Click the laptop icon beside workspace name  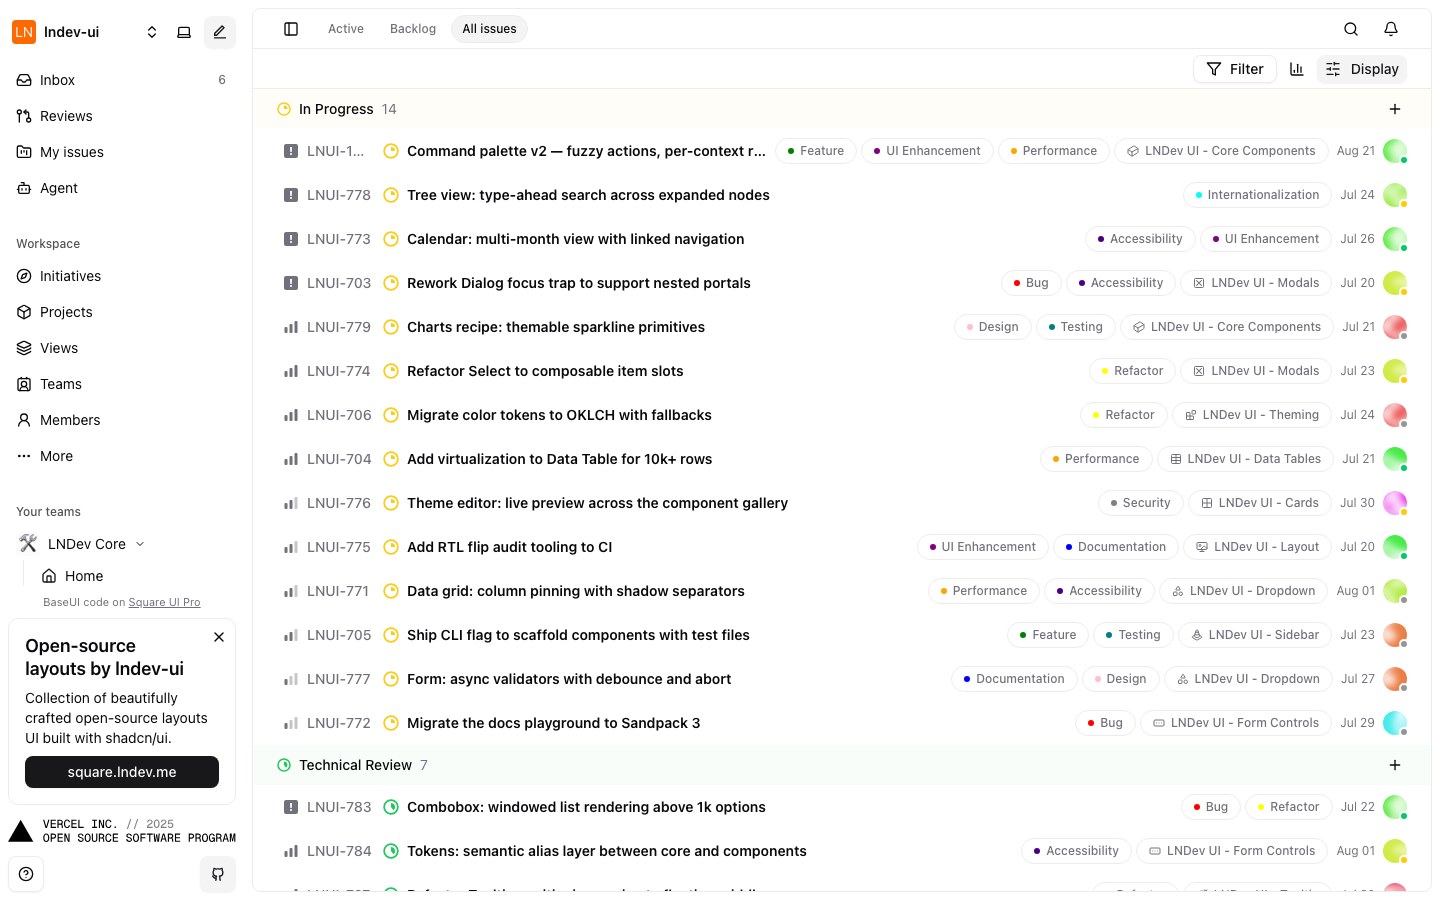(184, 32)
